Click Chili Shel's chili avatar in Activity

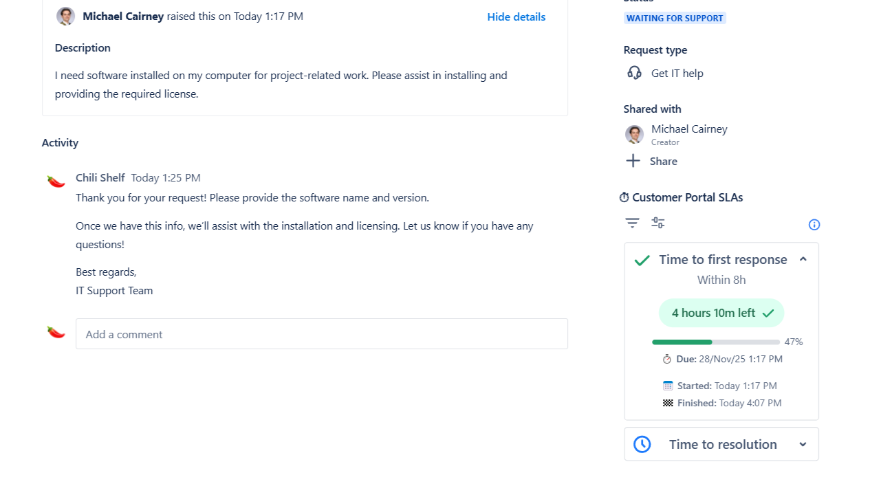(x=56, y=181)
